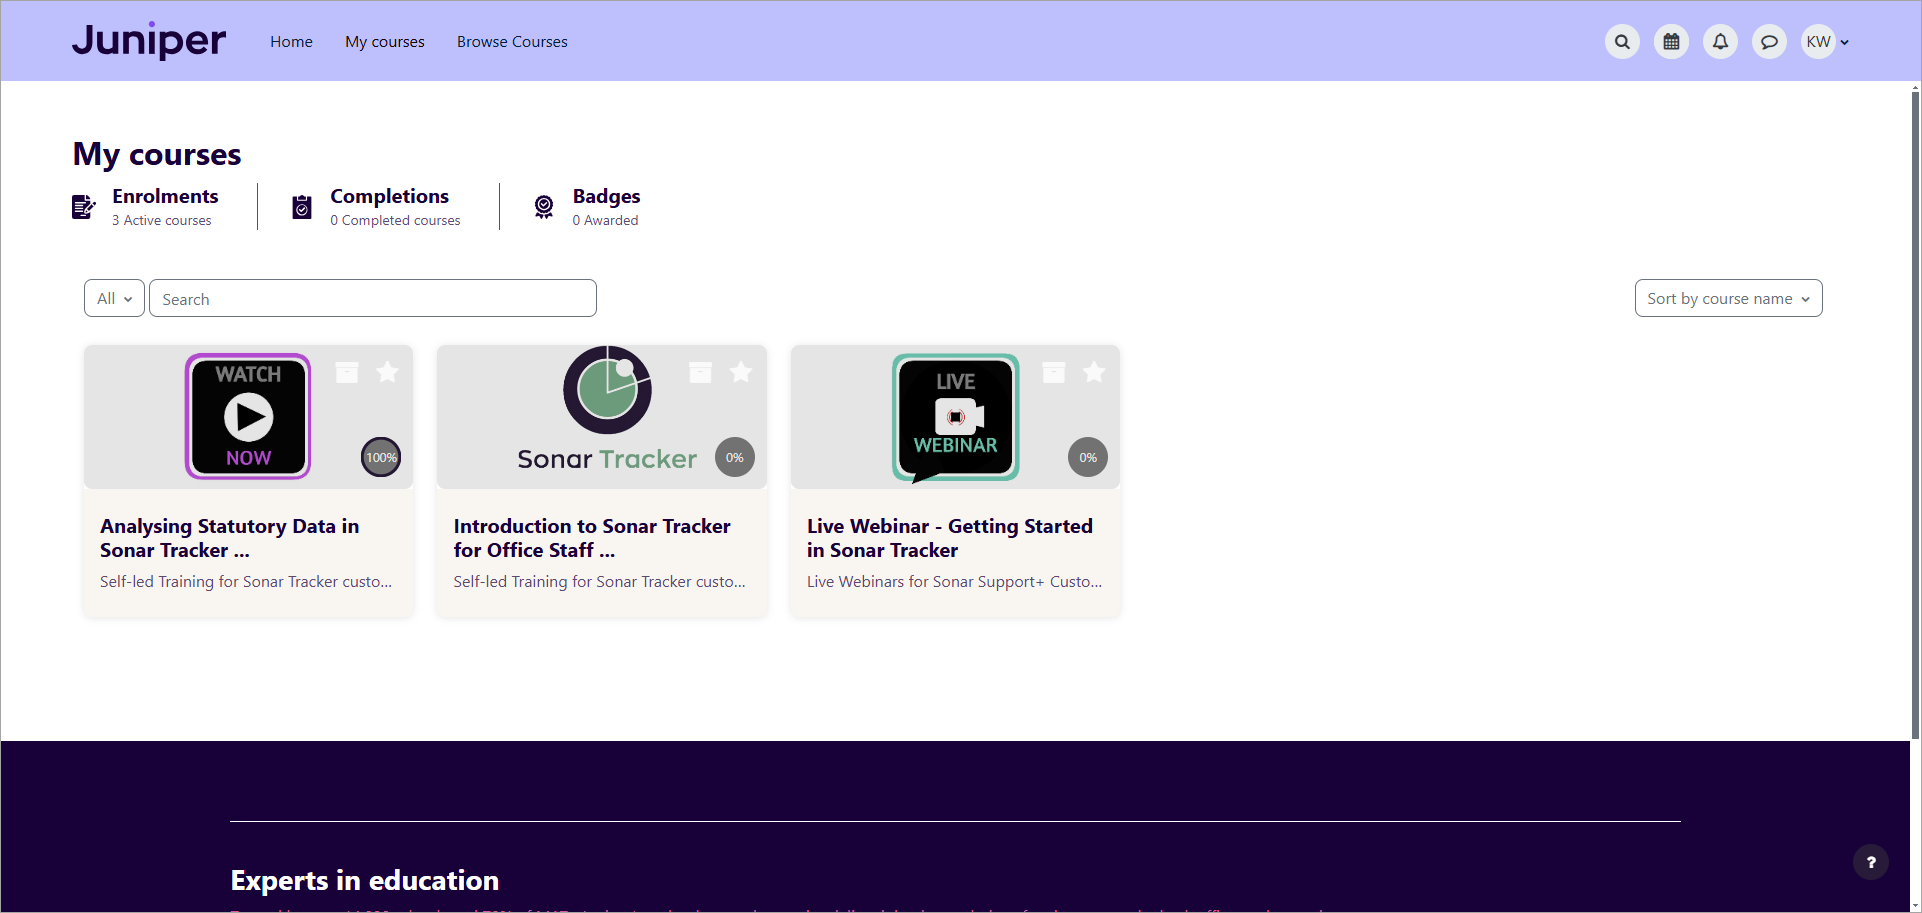The image size is (1922, 913).
Task: Open the search icon in header
Action: coord(1622,42)
